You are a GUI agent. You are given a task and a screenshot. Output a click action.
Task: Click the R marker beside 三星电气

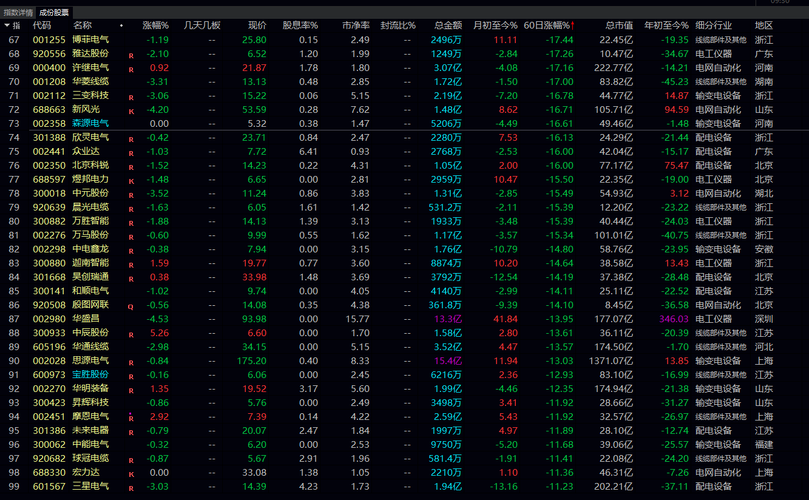(x=131, y=488)
